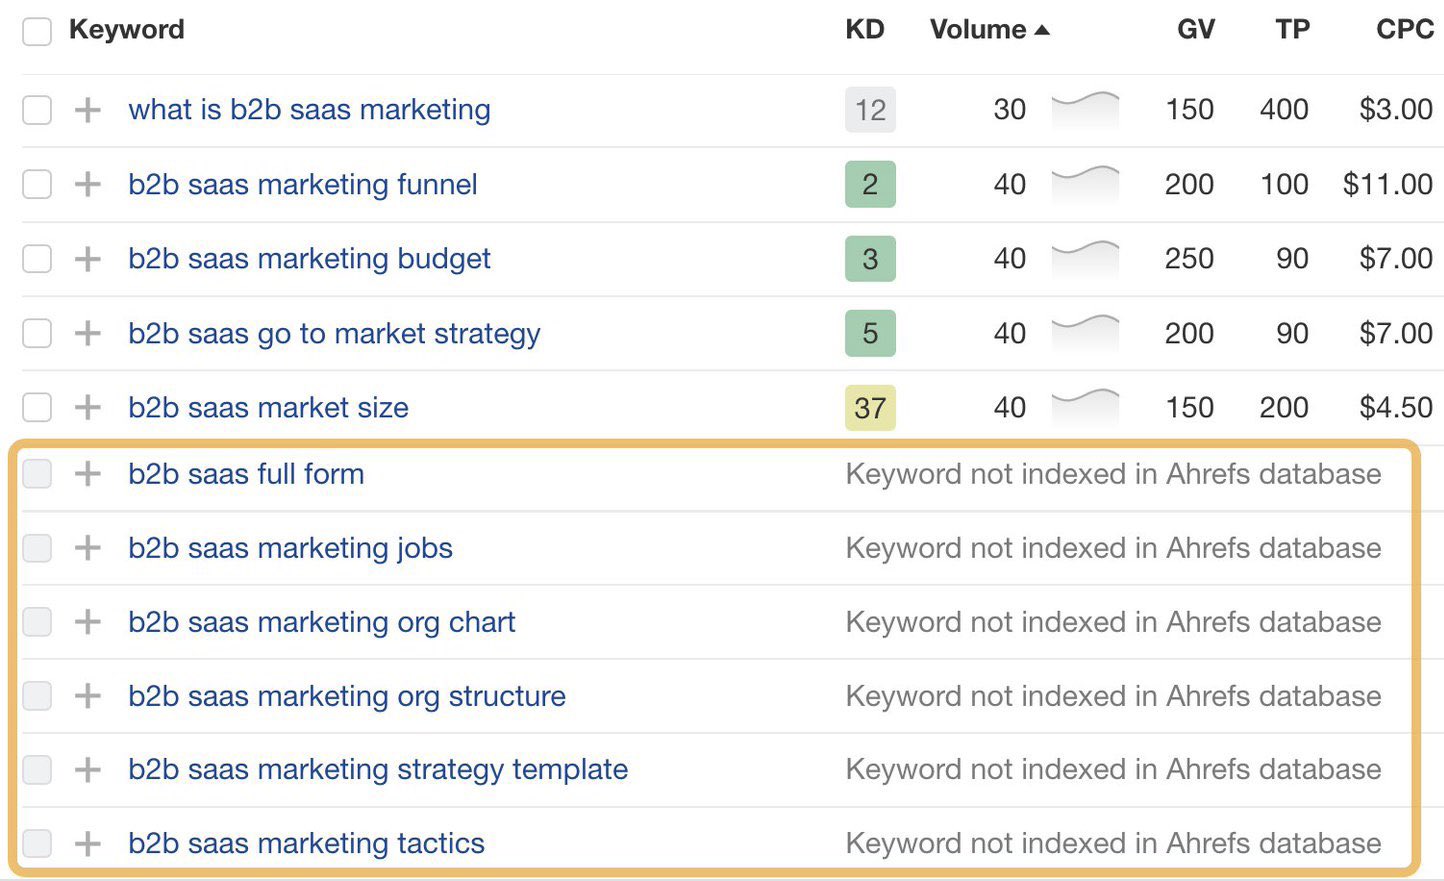Click the plus icon beside "what is b2b saas marketing"
The width and height of the screenshot is (1444, 881).
click(87, 110)
